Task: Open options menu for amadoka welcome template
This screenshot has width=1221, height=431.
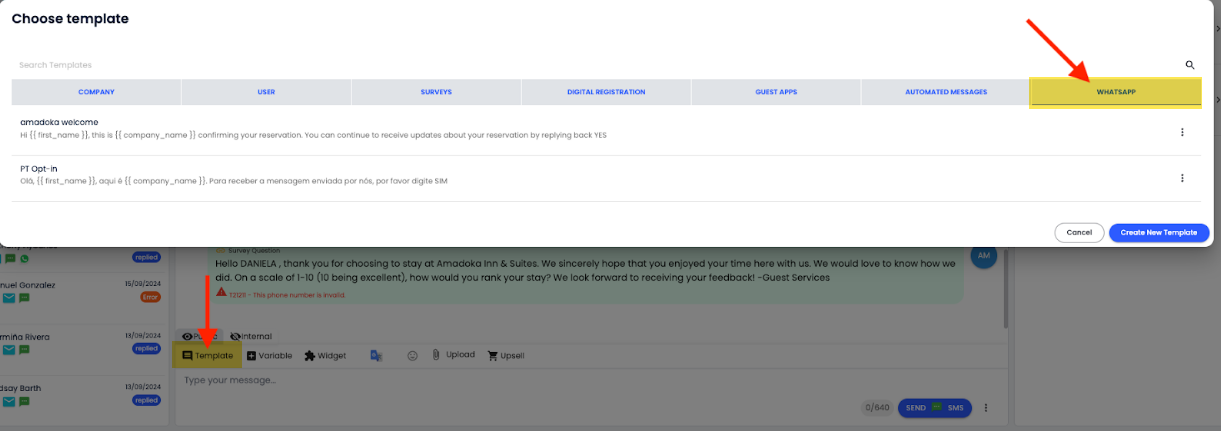Action: 1182,132
